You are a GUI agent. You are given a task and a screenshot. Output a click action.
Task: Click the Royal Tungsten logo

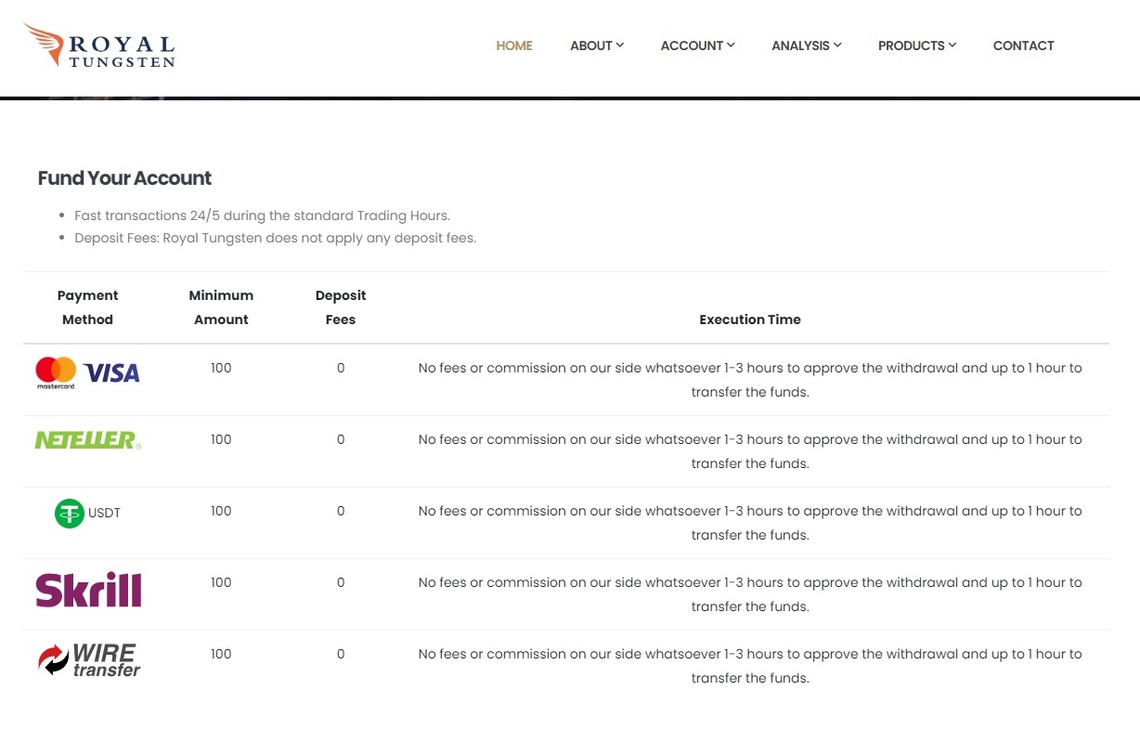99,45
